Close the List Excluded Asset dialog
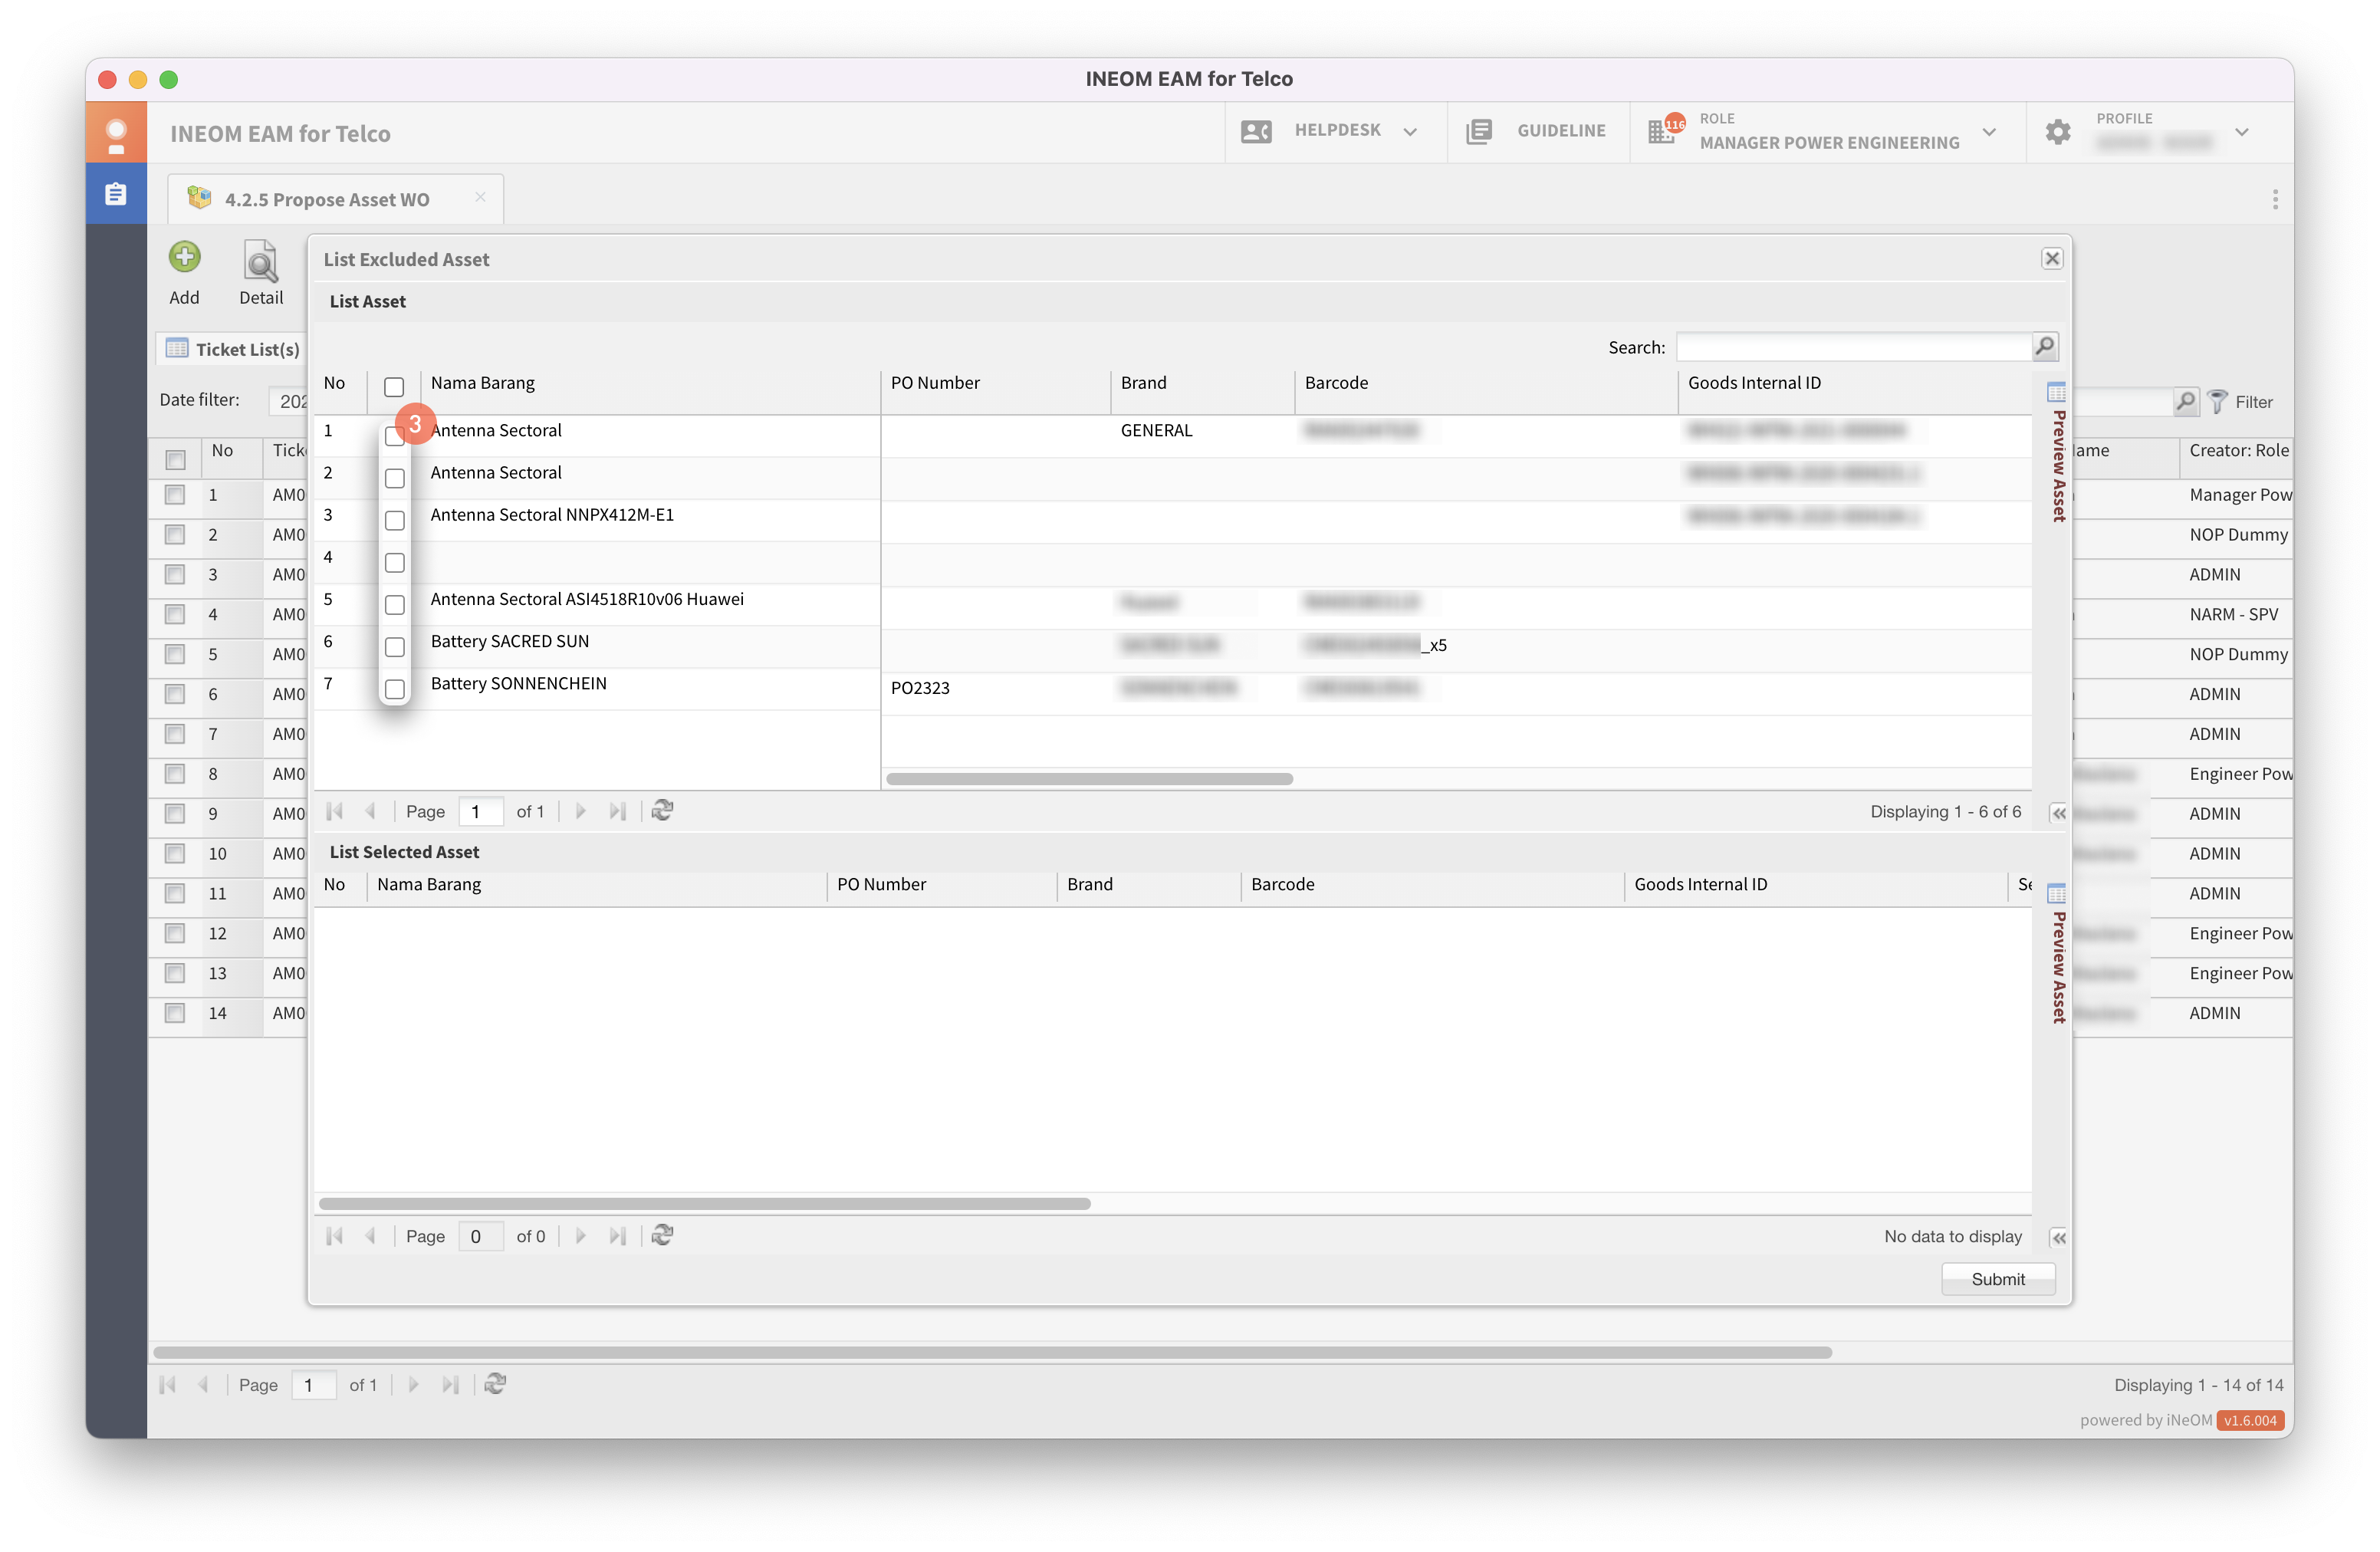The height and width of the screenshot is (1552, 2380). tap(2052, 259)
